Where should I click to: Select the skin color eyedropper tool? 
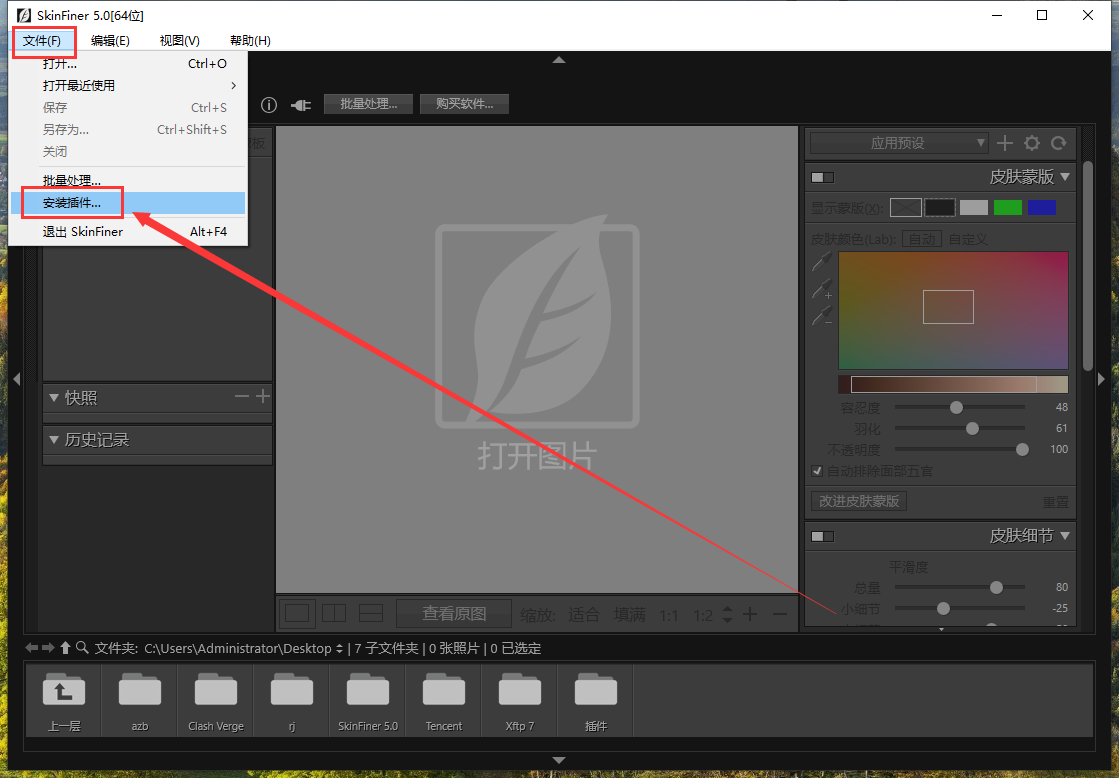click(822, 262)
